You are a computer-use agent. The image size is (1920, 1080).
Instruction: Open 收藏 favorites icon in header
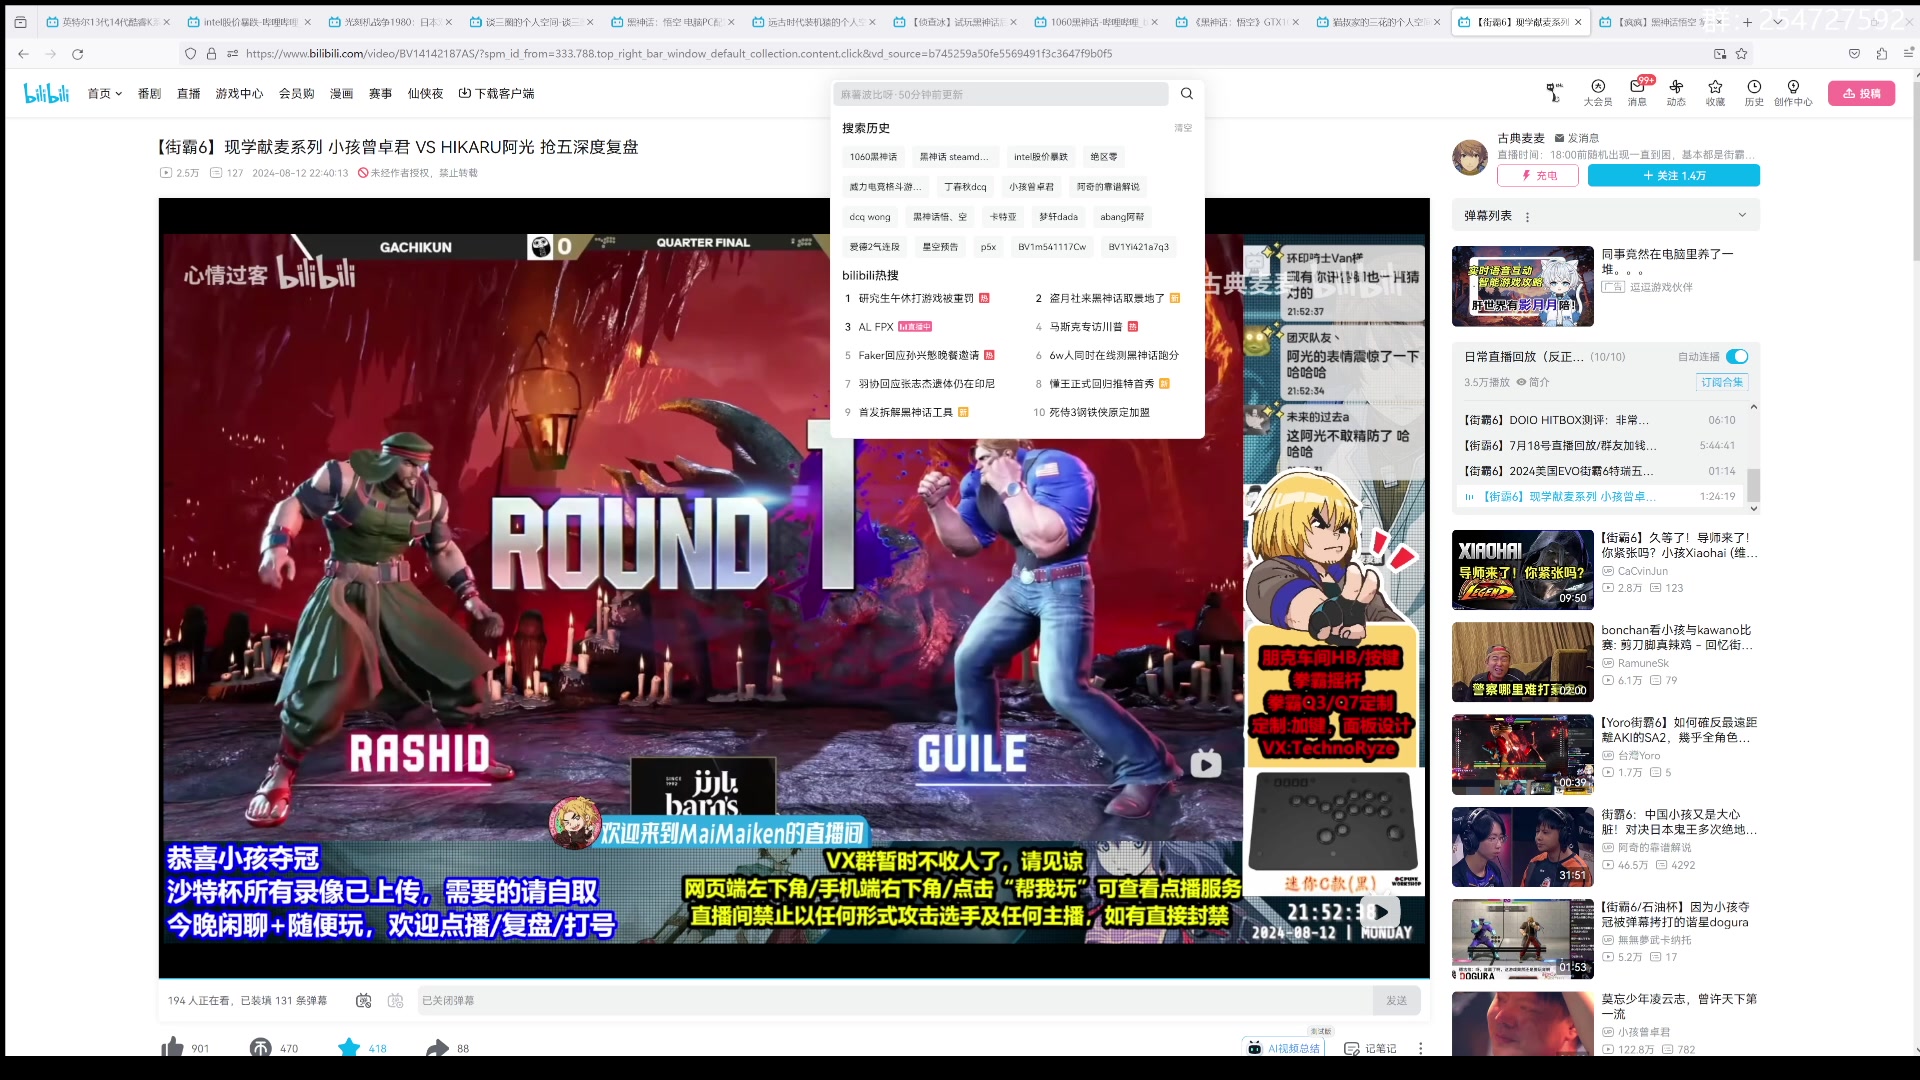(x=1715, y=92)
